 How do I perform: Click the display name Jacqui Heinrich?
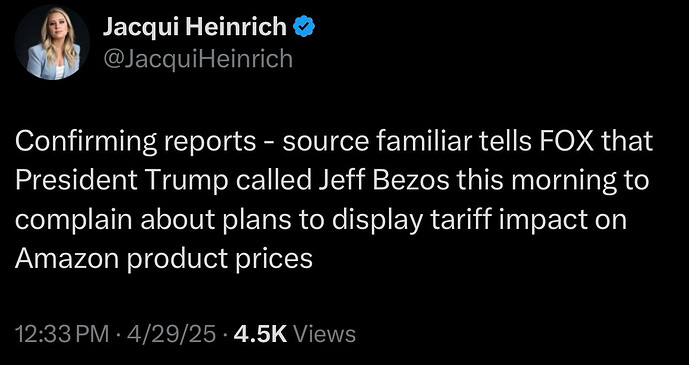195,28
